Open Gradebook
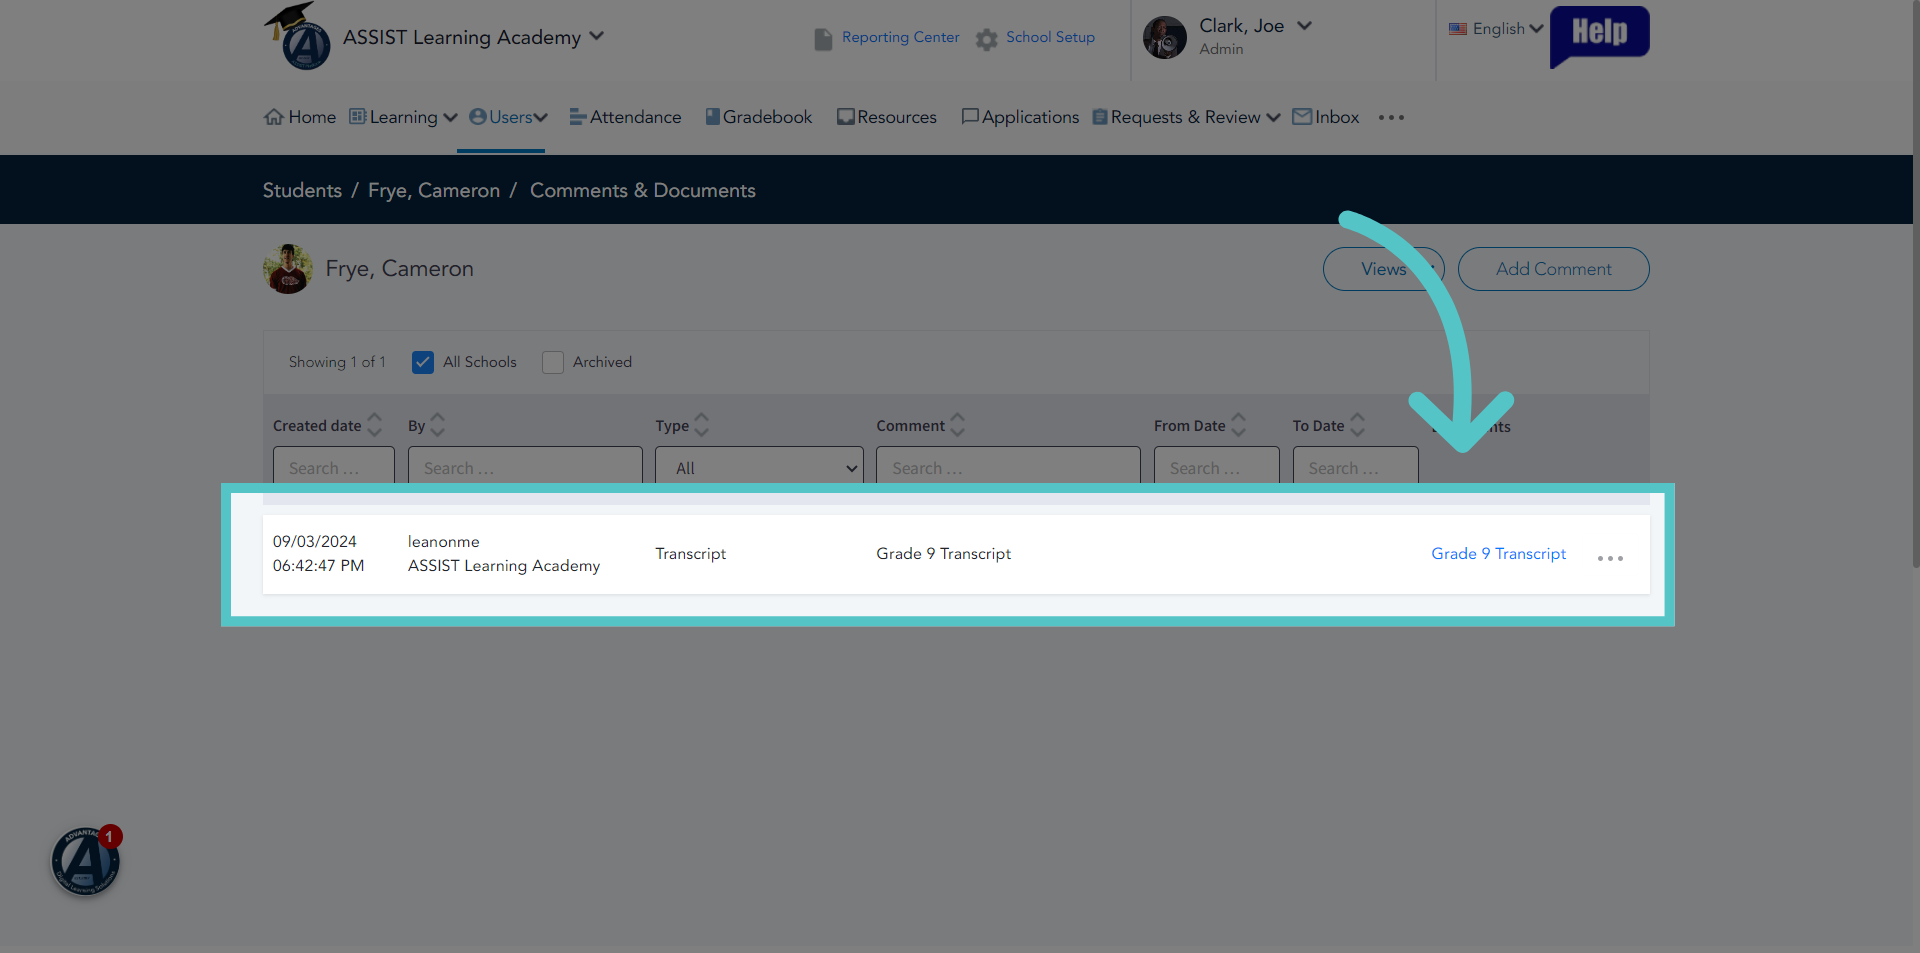Viewport: 1920px width, 953px height. click(x=767, y=117)
